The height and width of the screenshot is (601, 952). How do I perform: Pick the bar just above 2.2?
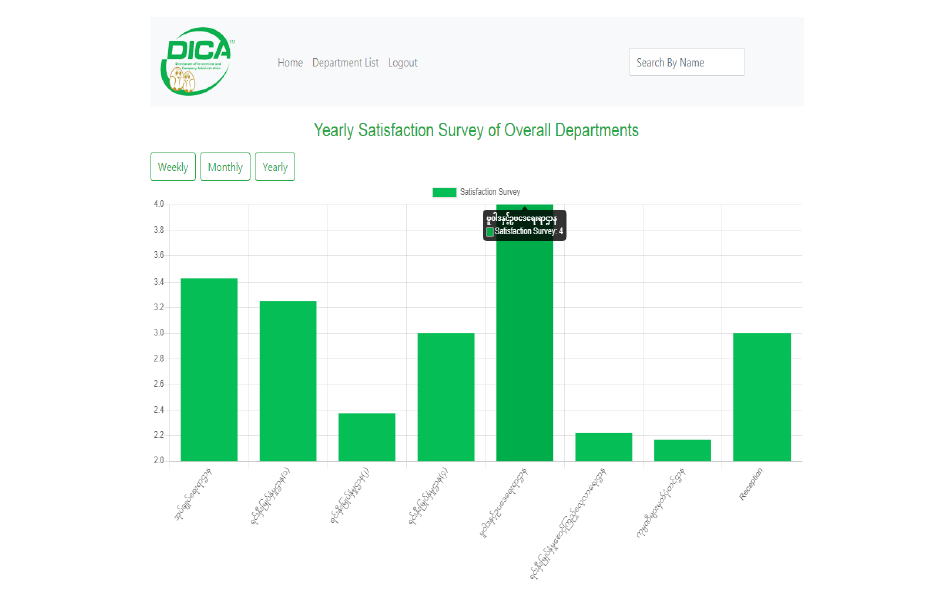pyautogui.click(x=604, y=447)
